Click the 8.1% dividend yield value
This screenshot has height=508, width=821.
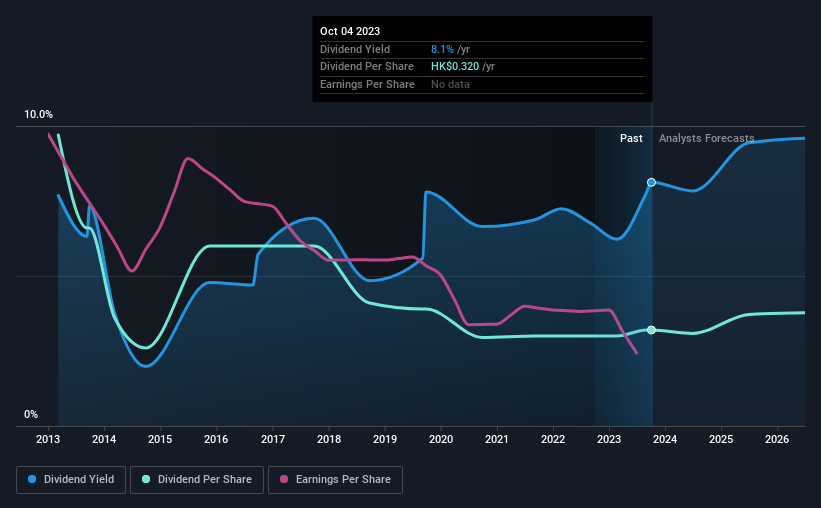pos(442,49)
